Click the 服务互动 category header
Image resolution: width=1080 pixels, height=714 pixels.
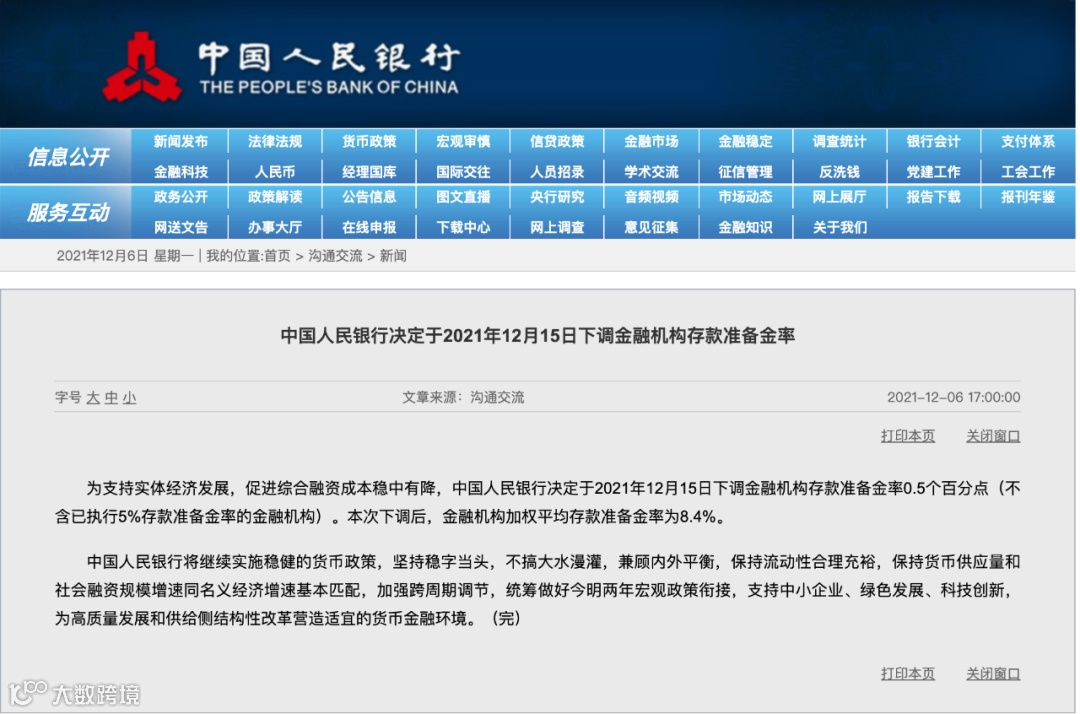click(x=68, y=212)
